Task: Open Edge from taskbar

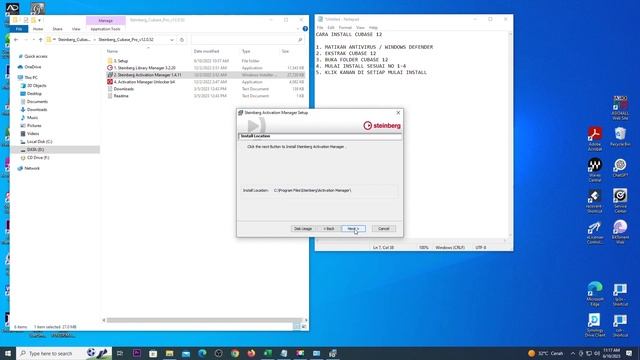Action: [202, 353]
